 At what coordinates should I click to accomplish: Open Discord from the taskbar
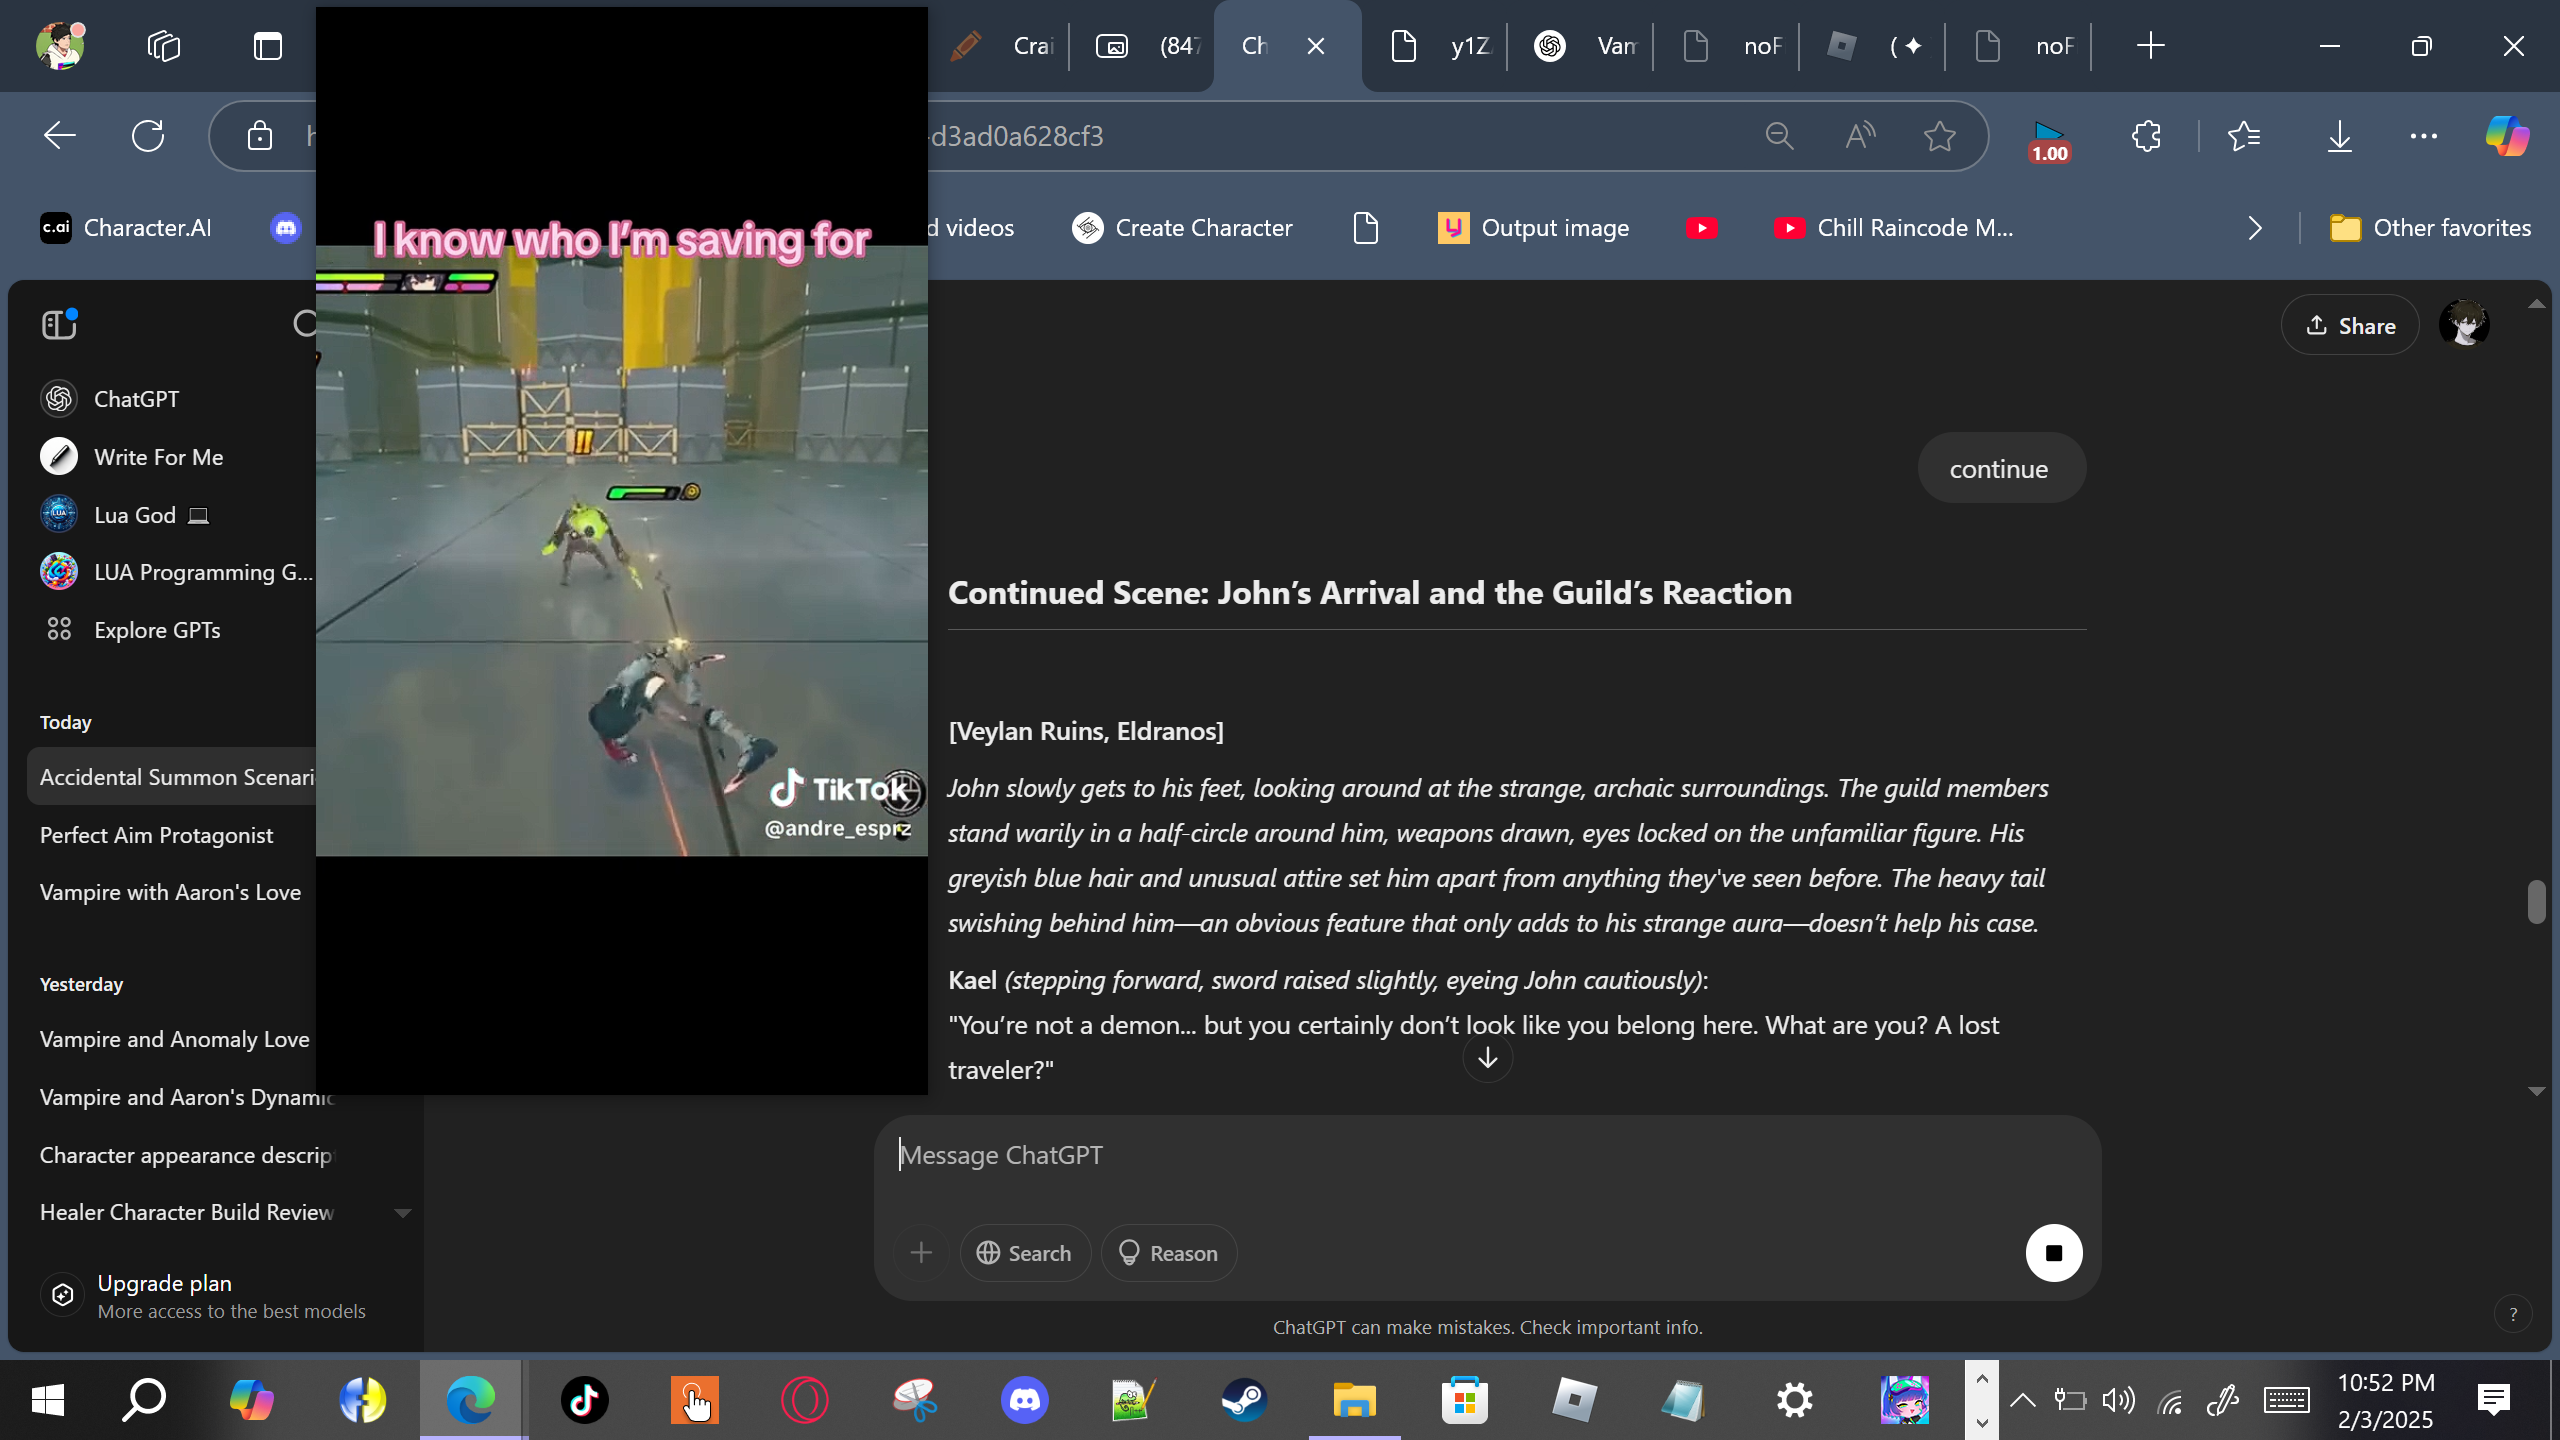[x=1025, y=1400]
